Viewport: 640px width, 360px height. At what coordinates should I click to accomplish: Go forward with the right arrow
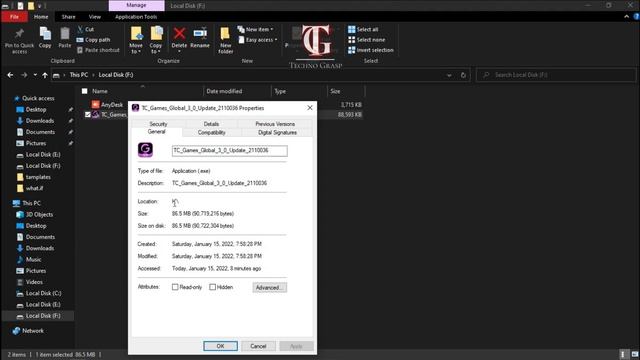coord(24,75)
